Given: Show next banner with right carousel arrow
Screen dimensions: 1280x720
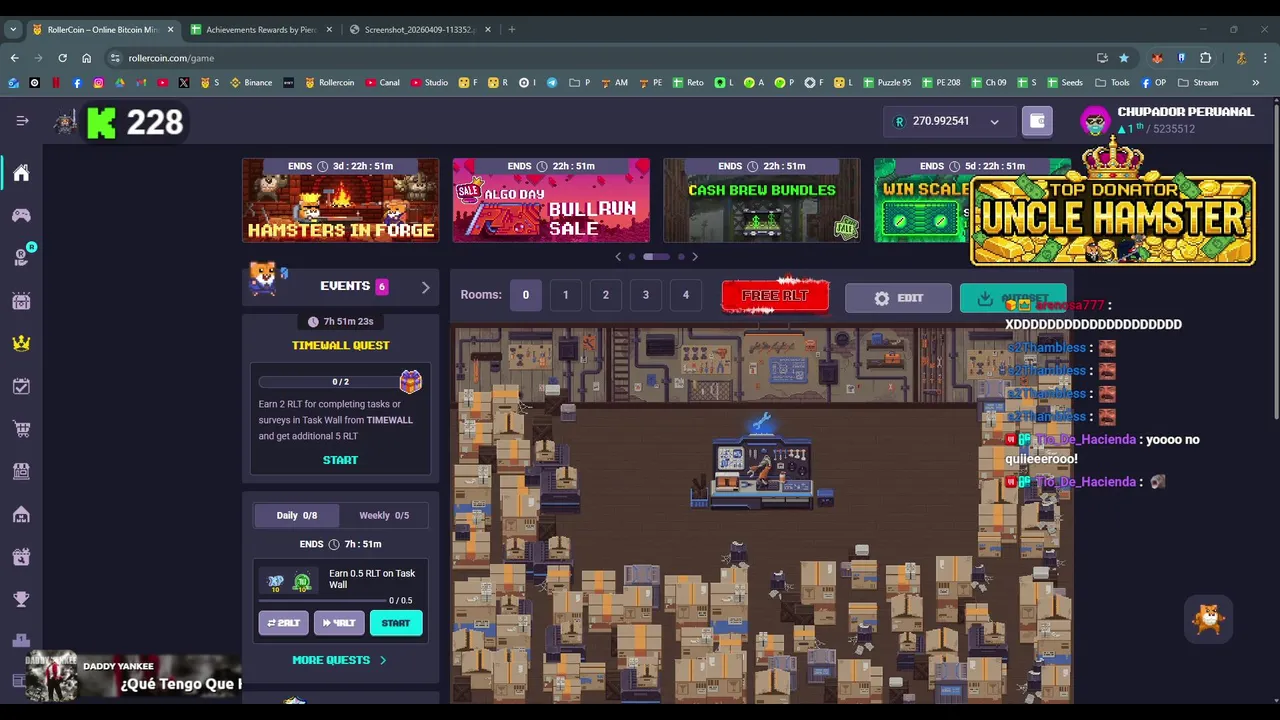Looking at the screenshot, I should (695, 257).
